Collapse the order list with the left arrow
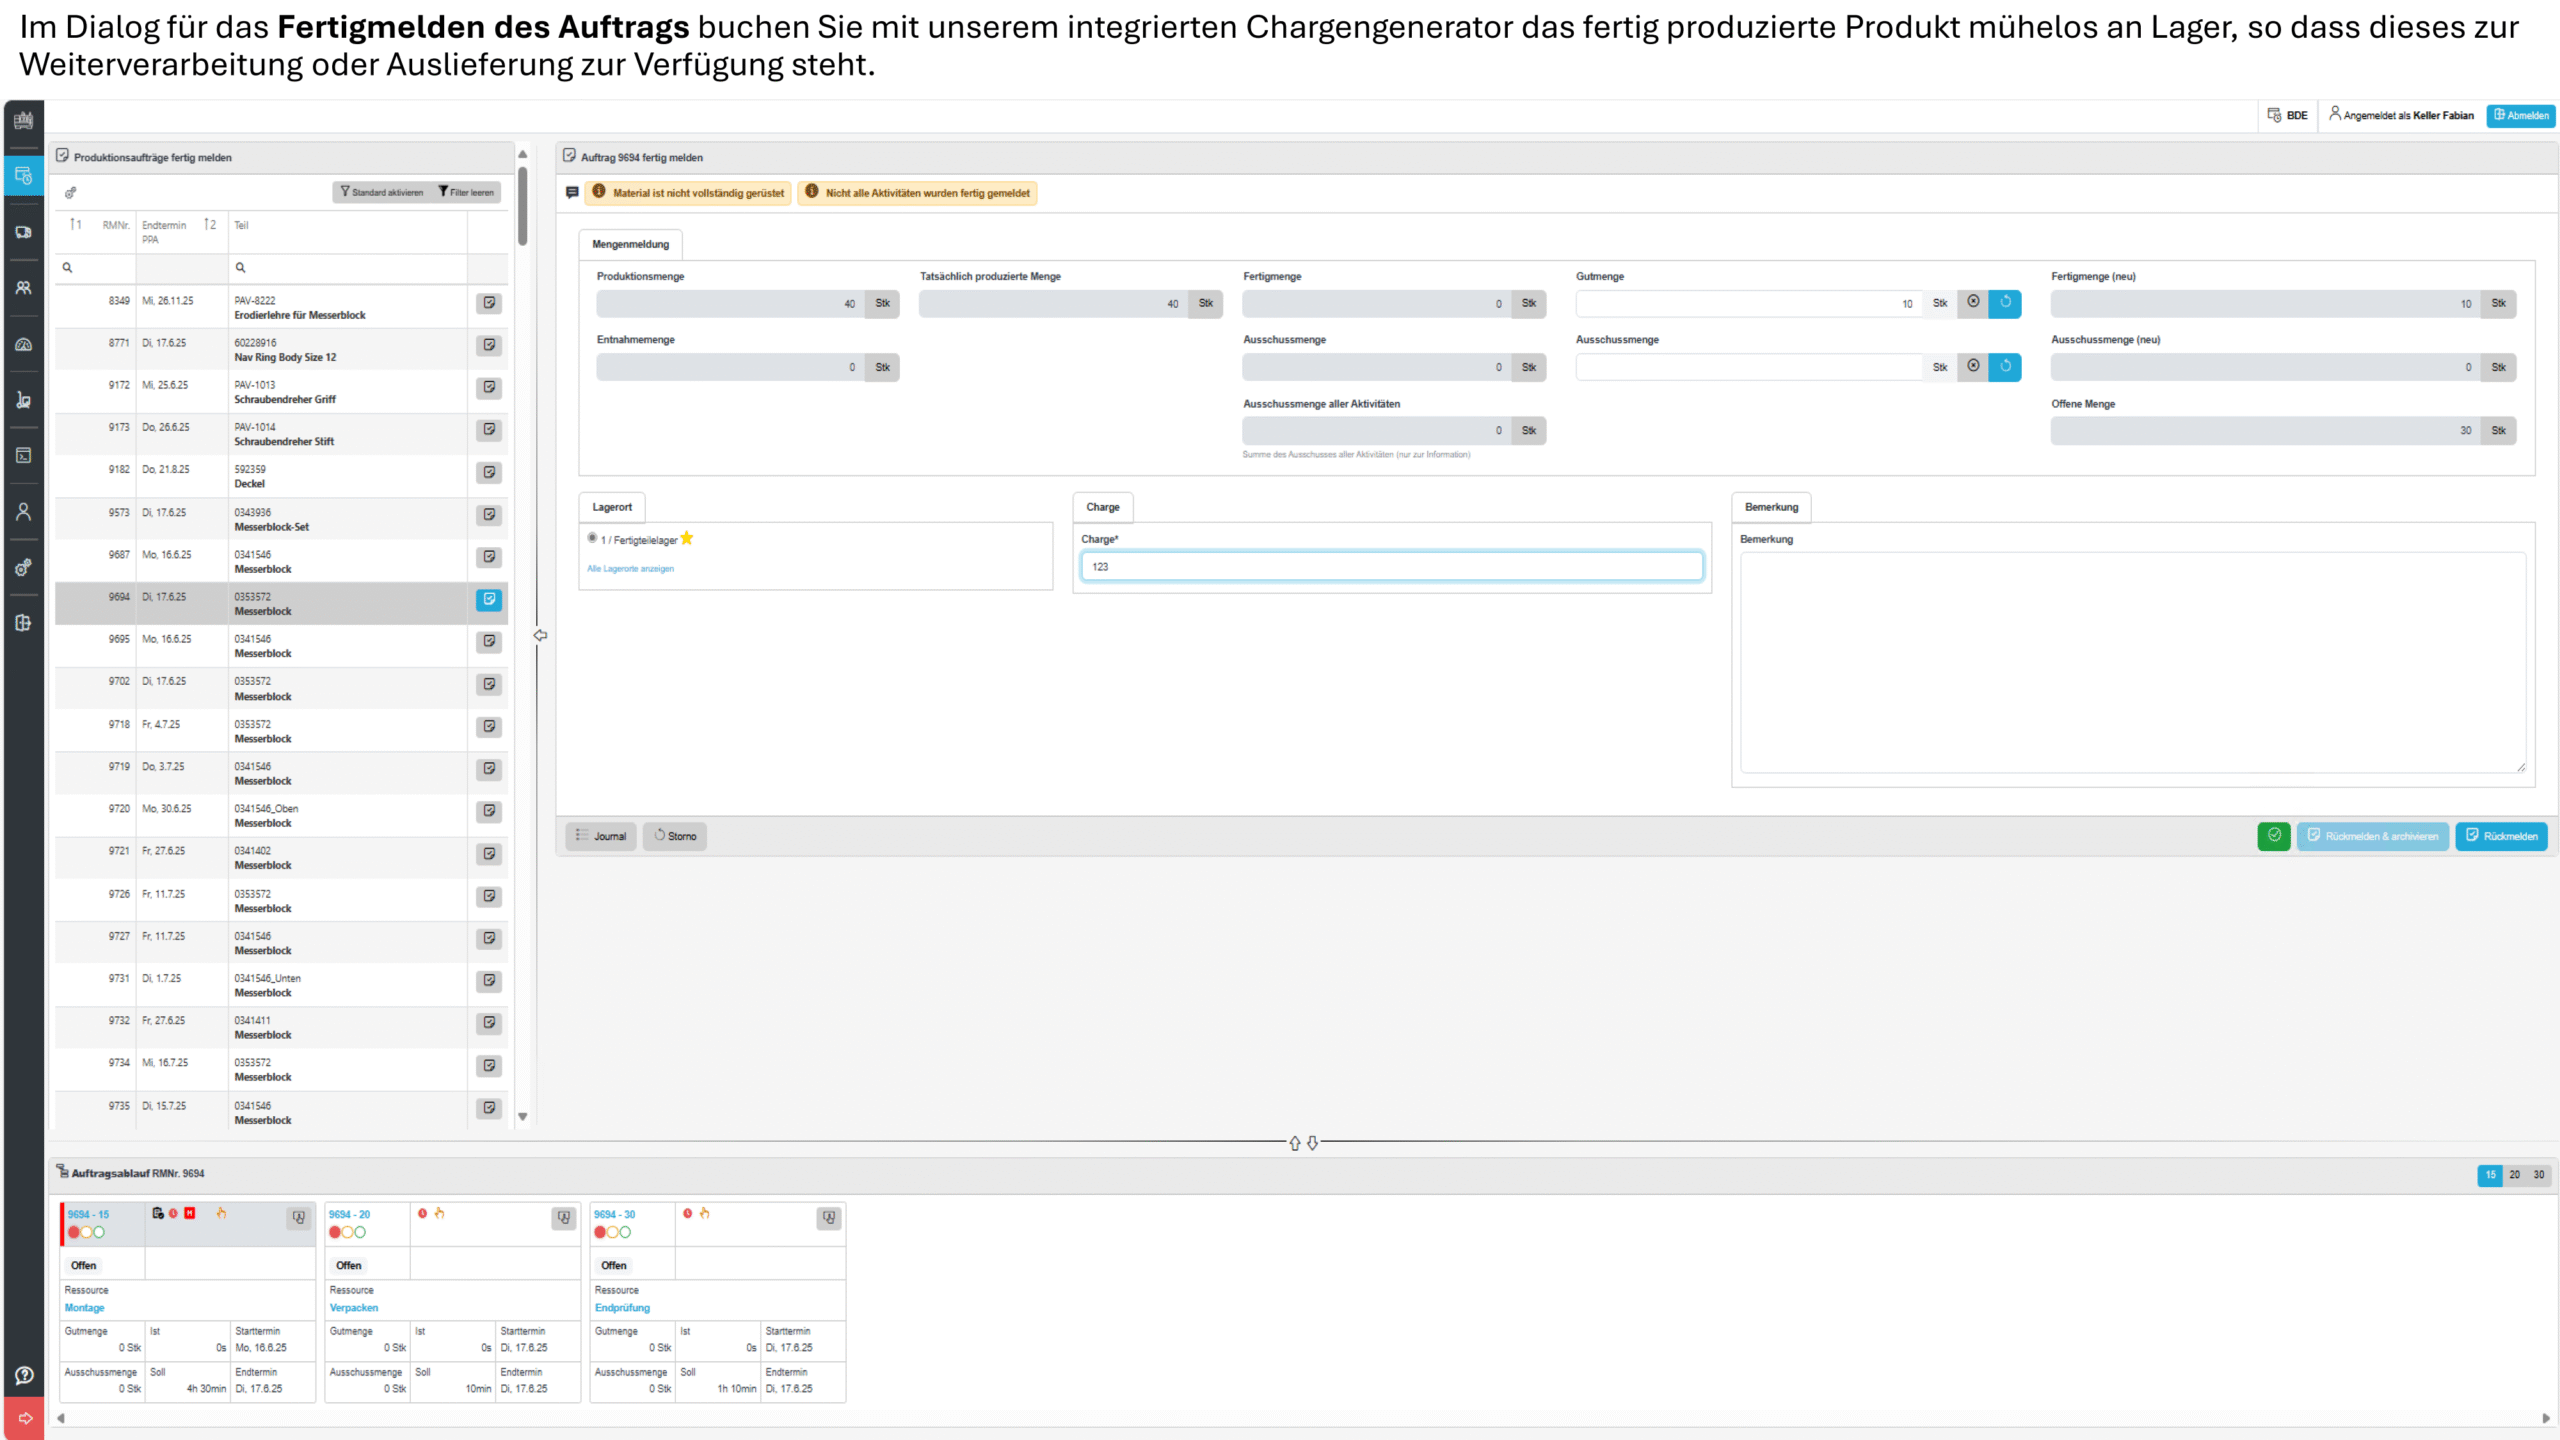 tap(540, 636)
